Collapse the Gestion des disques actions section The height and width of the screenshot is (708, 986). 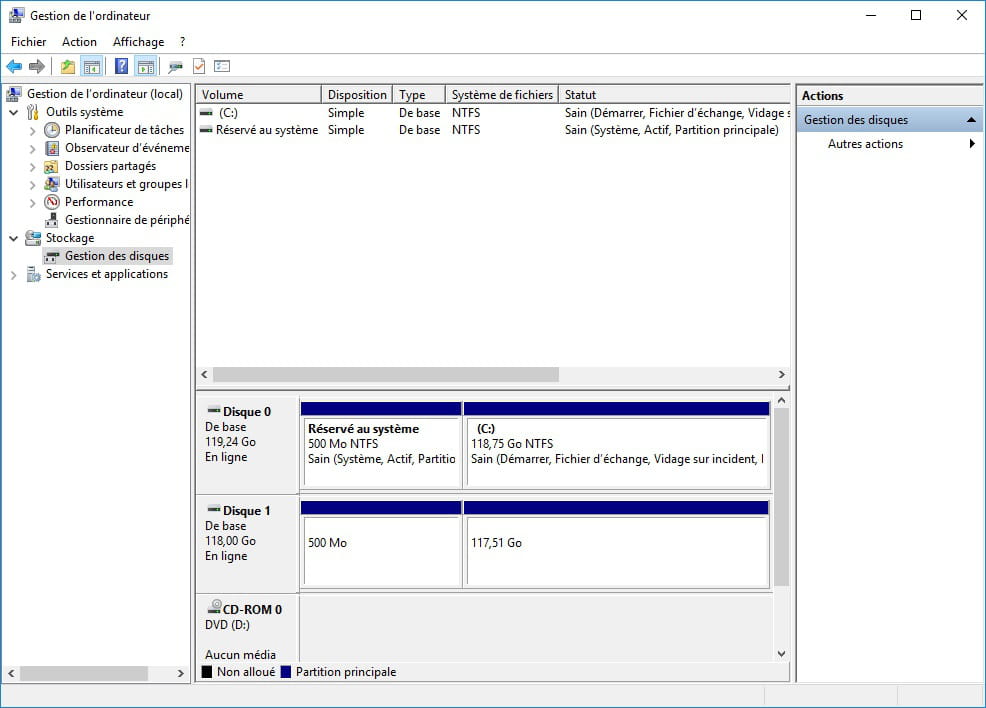971,119
